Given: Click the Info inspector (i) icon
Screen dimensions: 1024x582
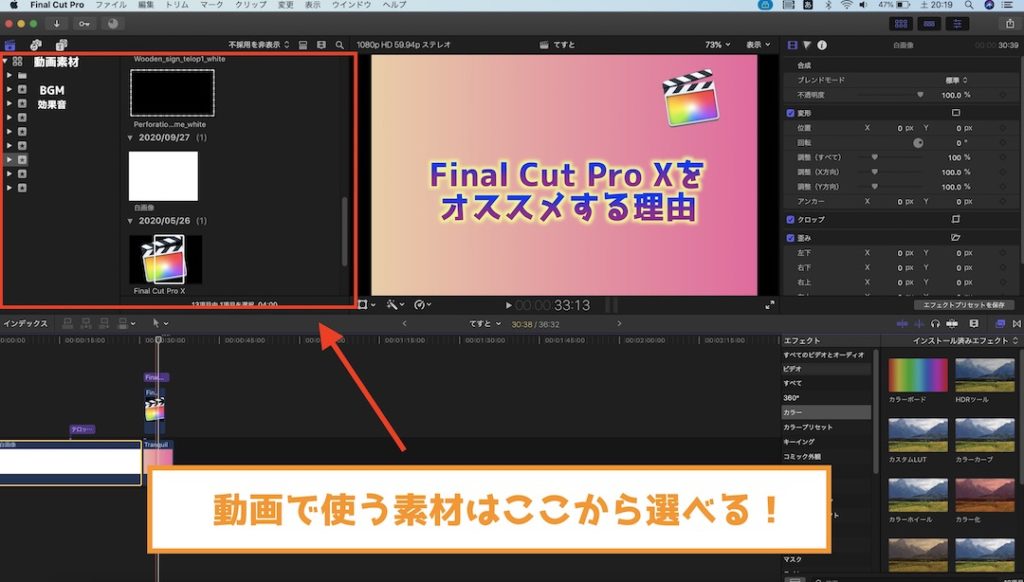Looking at the screenshot, I should tap(823, 45).
